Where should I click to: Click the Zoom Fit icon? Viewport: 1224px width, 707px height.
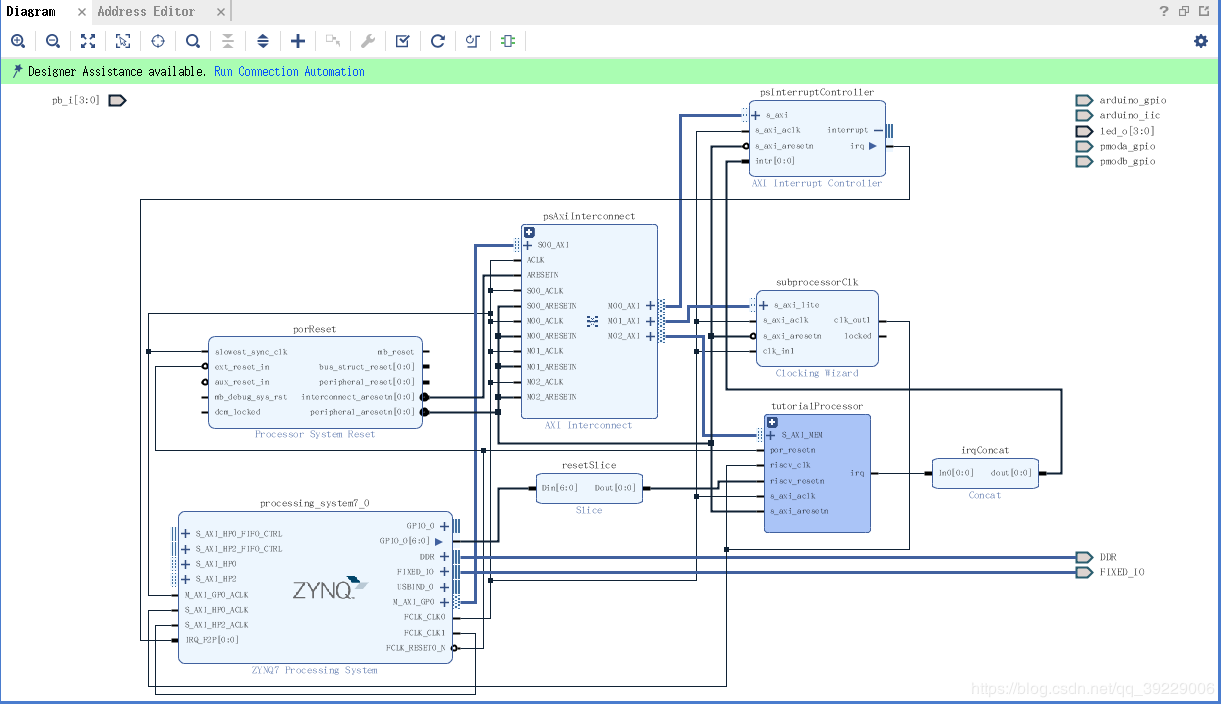click(x=88, y=41)
